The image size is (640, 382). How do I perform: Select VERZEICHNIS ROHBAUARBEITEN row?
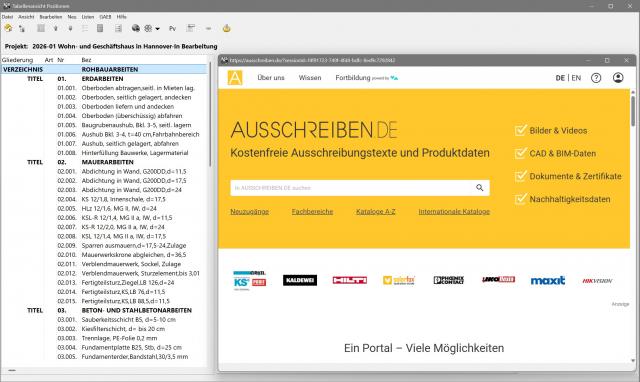[104, 69]
